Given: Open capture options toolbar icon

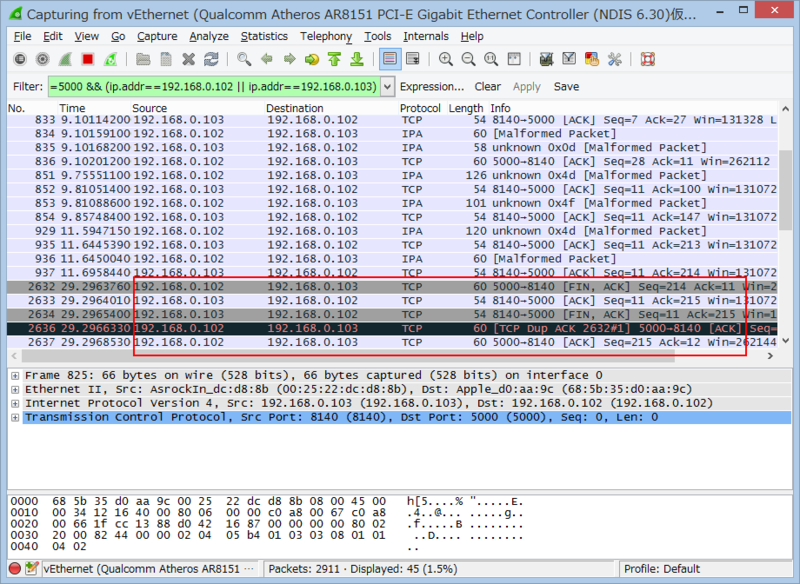Looking at the screenshot, I should pos(42,59).
